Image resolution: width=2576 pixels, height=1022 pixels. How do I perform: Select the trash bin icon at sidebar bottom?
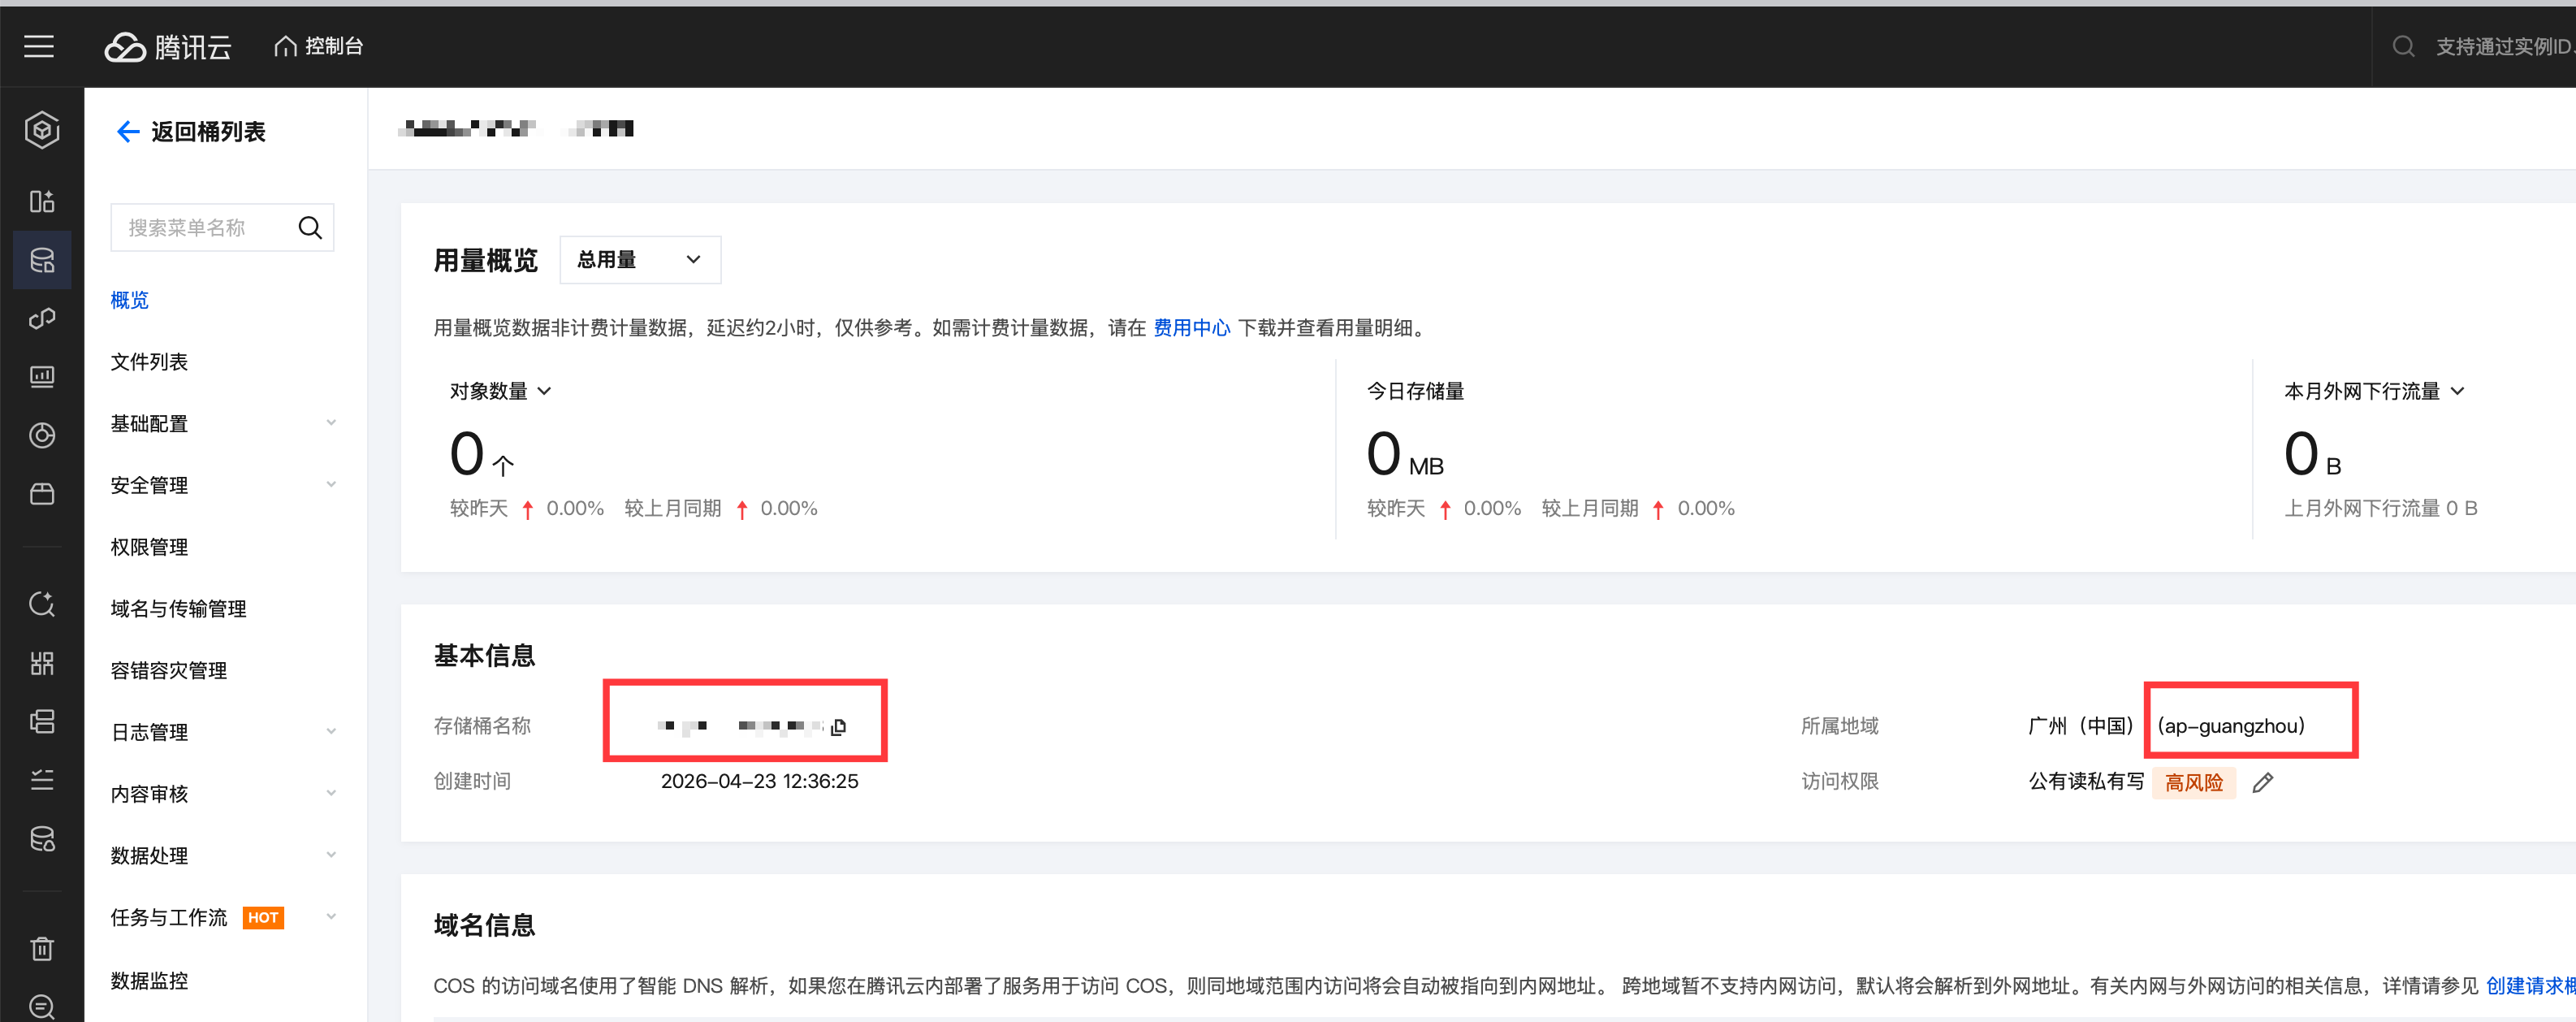[x=42, y=948]
